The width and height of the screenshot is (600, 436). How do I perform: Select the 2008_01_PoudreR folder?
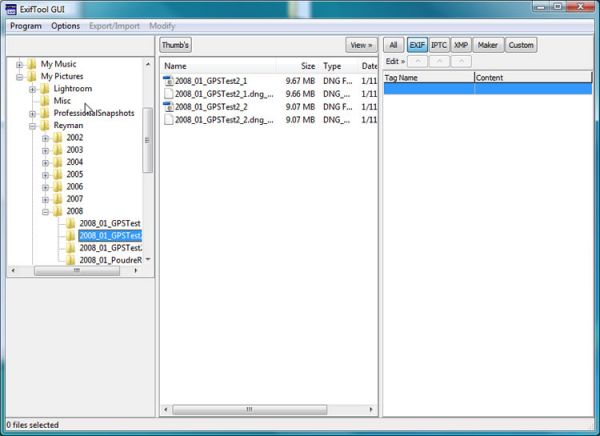point(111,260)
